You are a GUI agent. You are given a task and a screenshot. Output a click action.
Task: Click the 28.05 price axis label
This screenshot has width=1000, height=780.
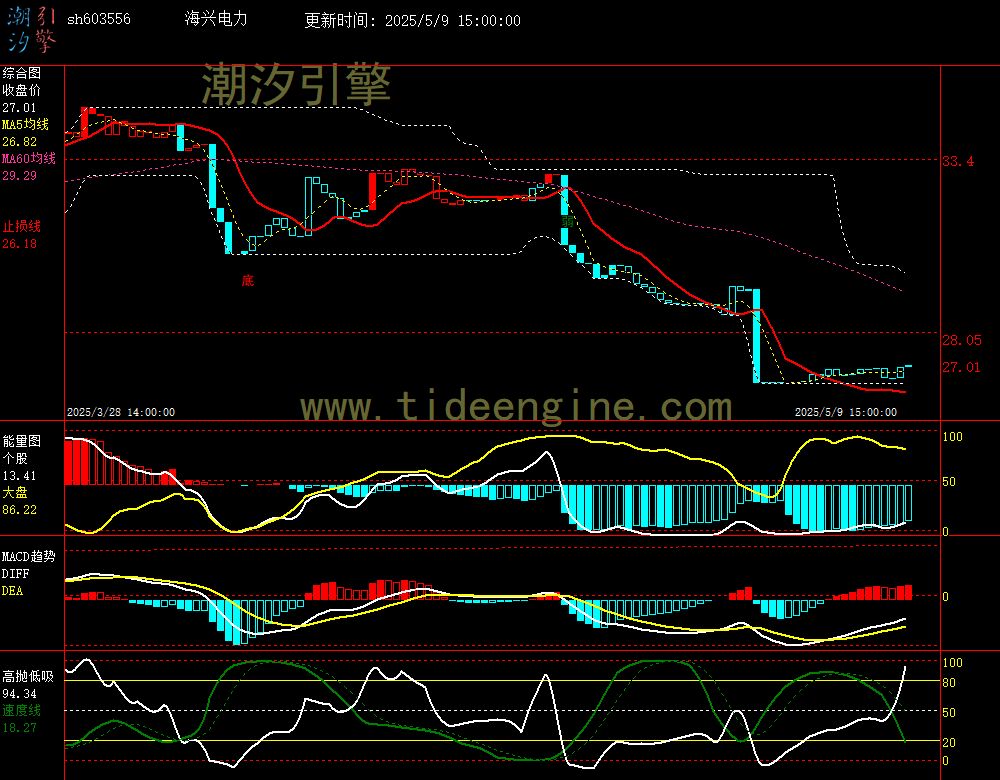click(x=962, y=340)
